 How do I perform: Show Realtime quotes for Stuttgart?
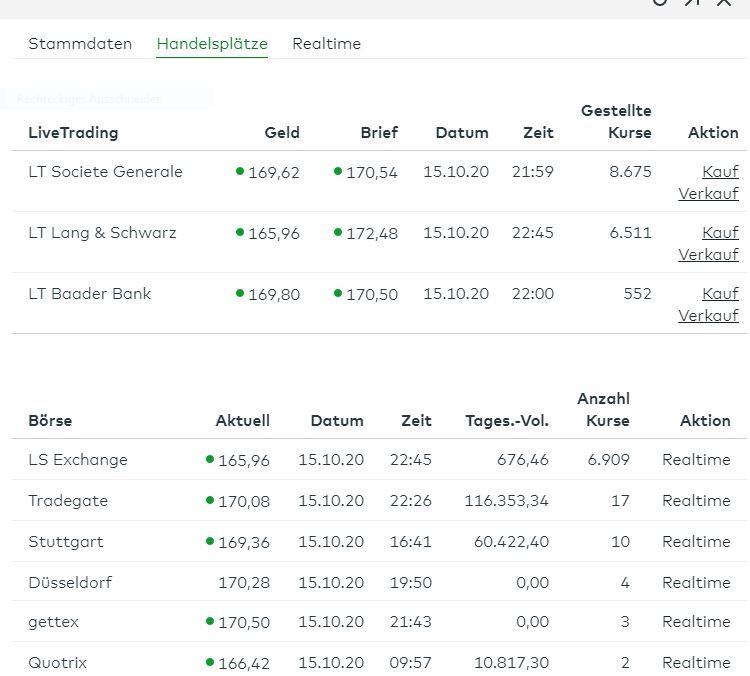click(x=696, y=542)
